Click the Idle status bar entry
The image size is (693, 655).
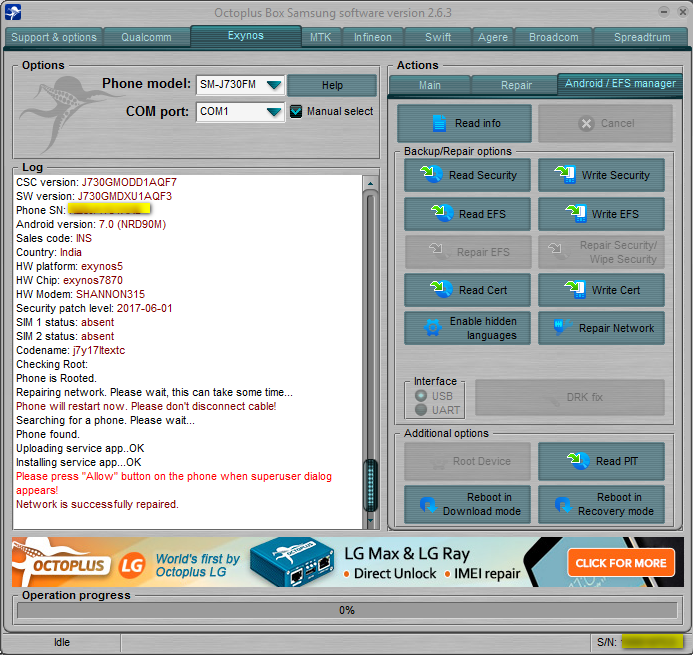62,642
